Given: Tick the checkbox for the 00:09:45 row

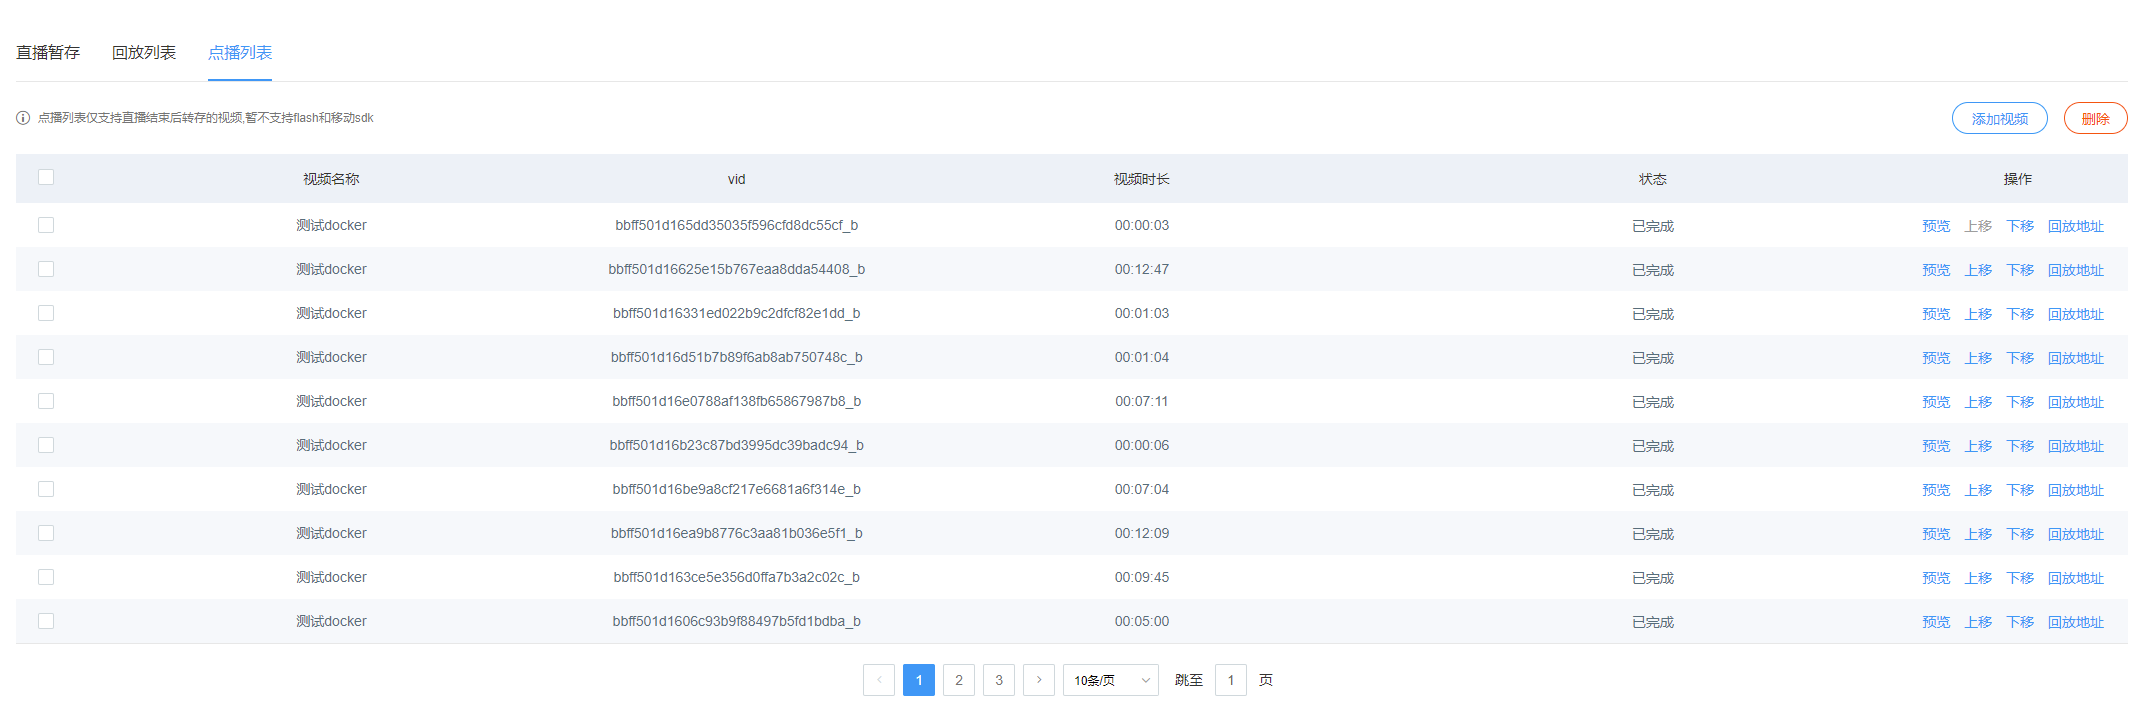Looking at the screenshot, I should tap(46, 577).
